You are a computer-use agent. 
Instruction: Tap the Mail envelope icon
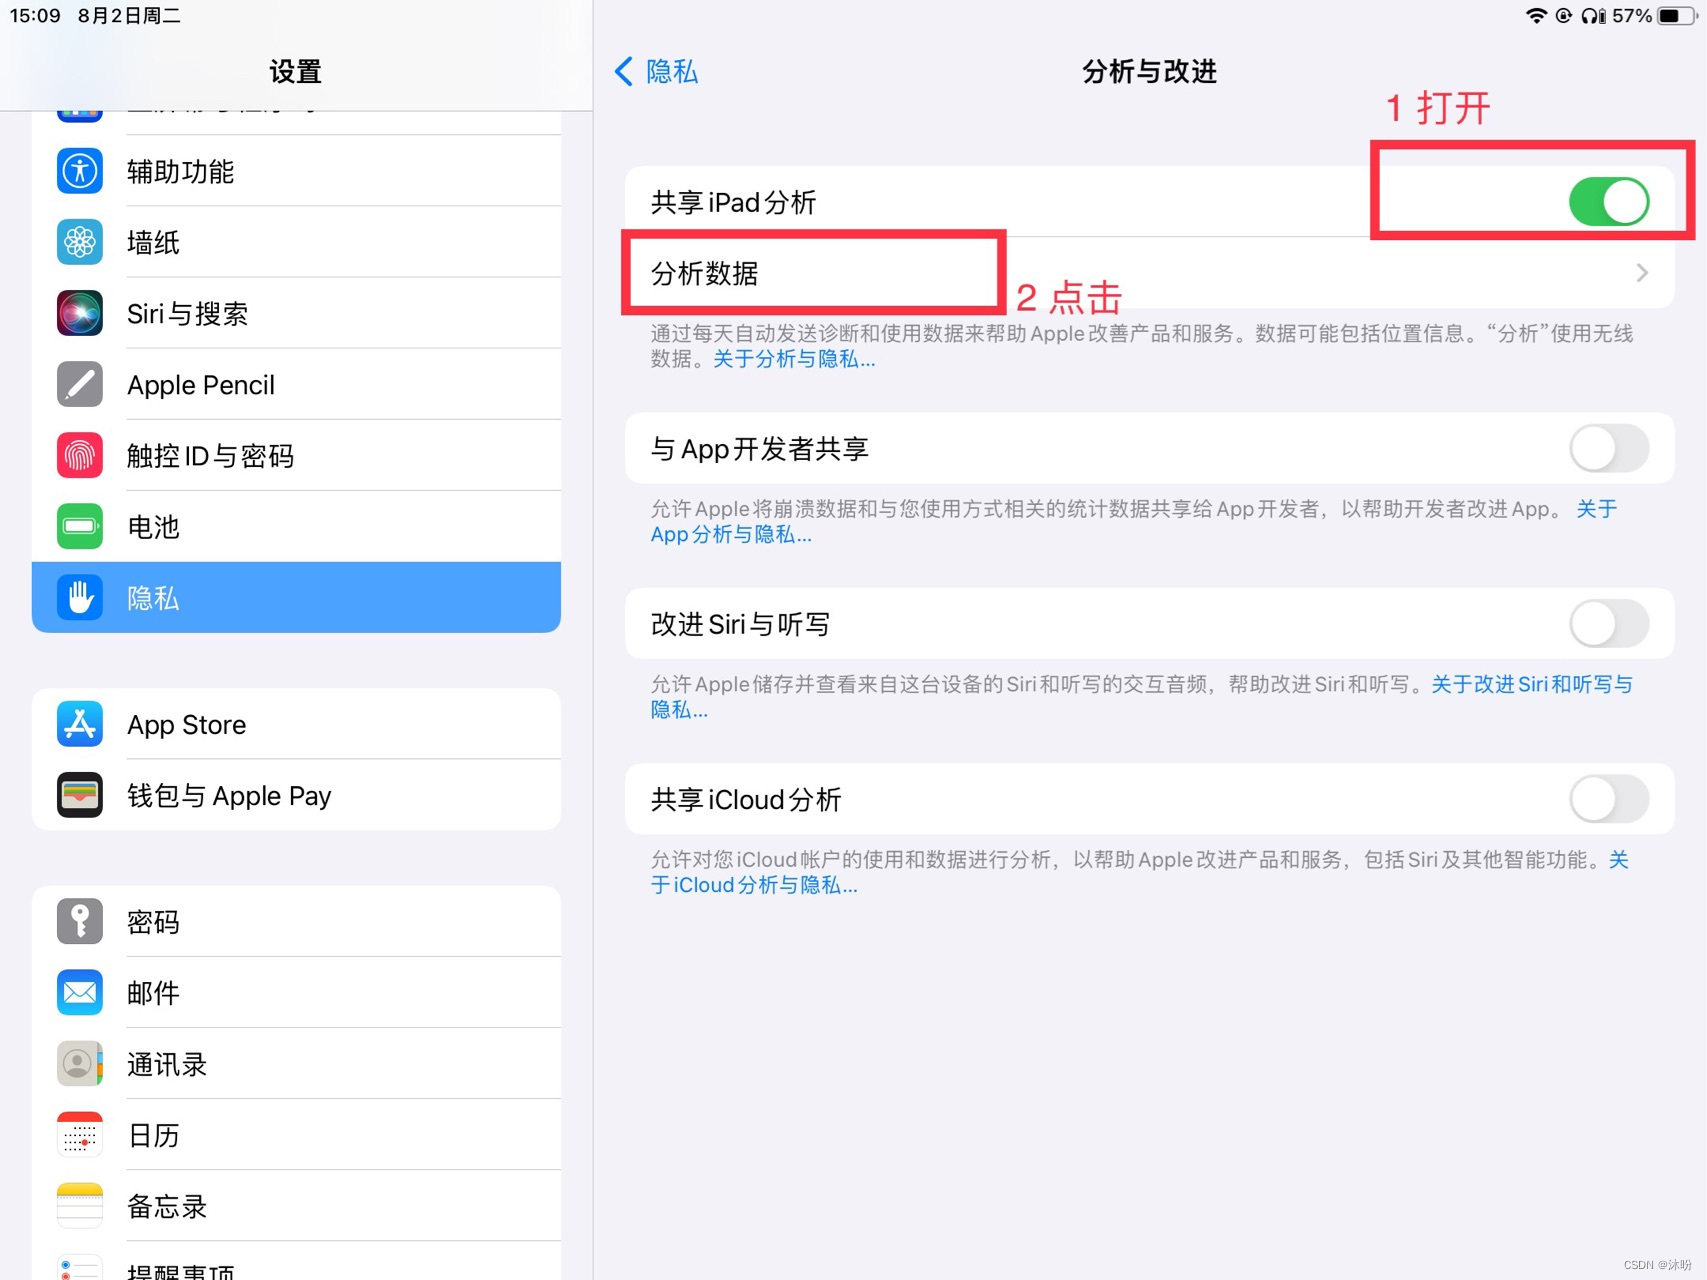point(80,992)
